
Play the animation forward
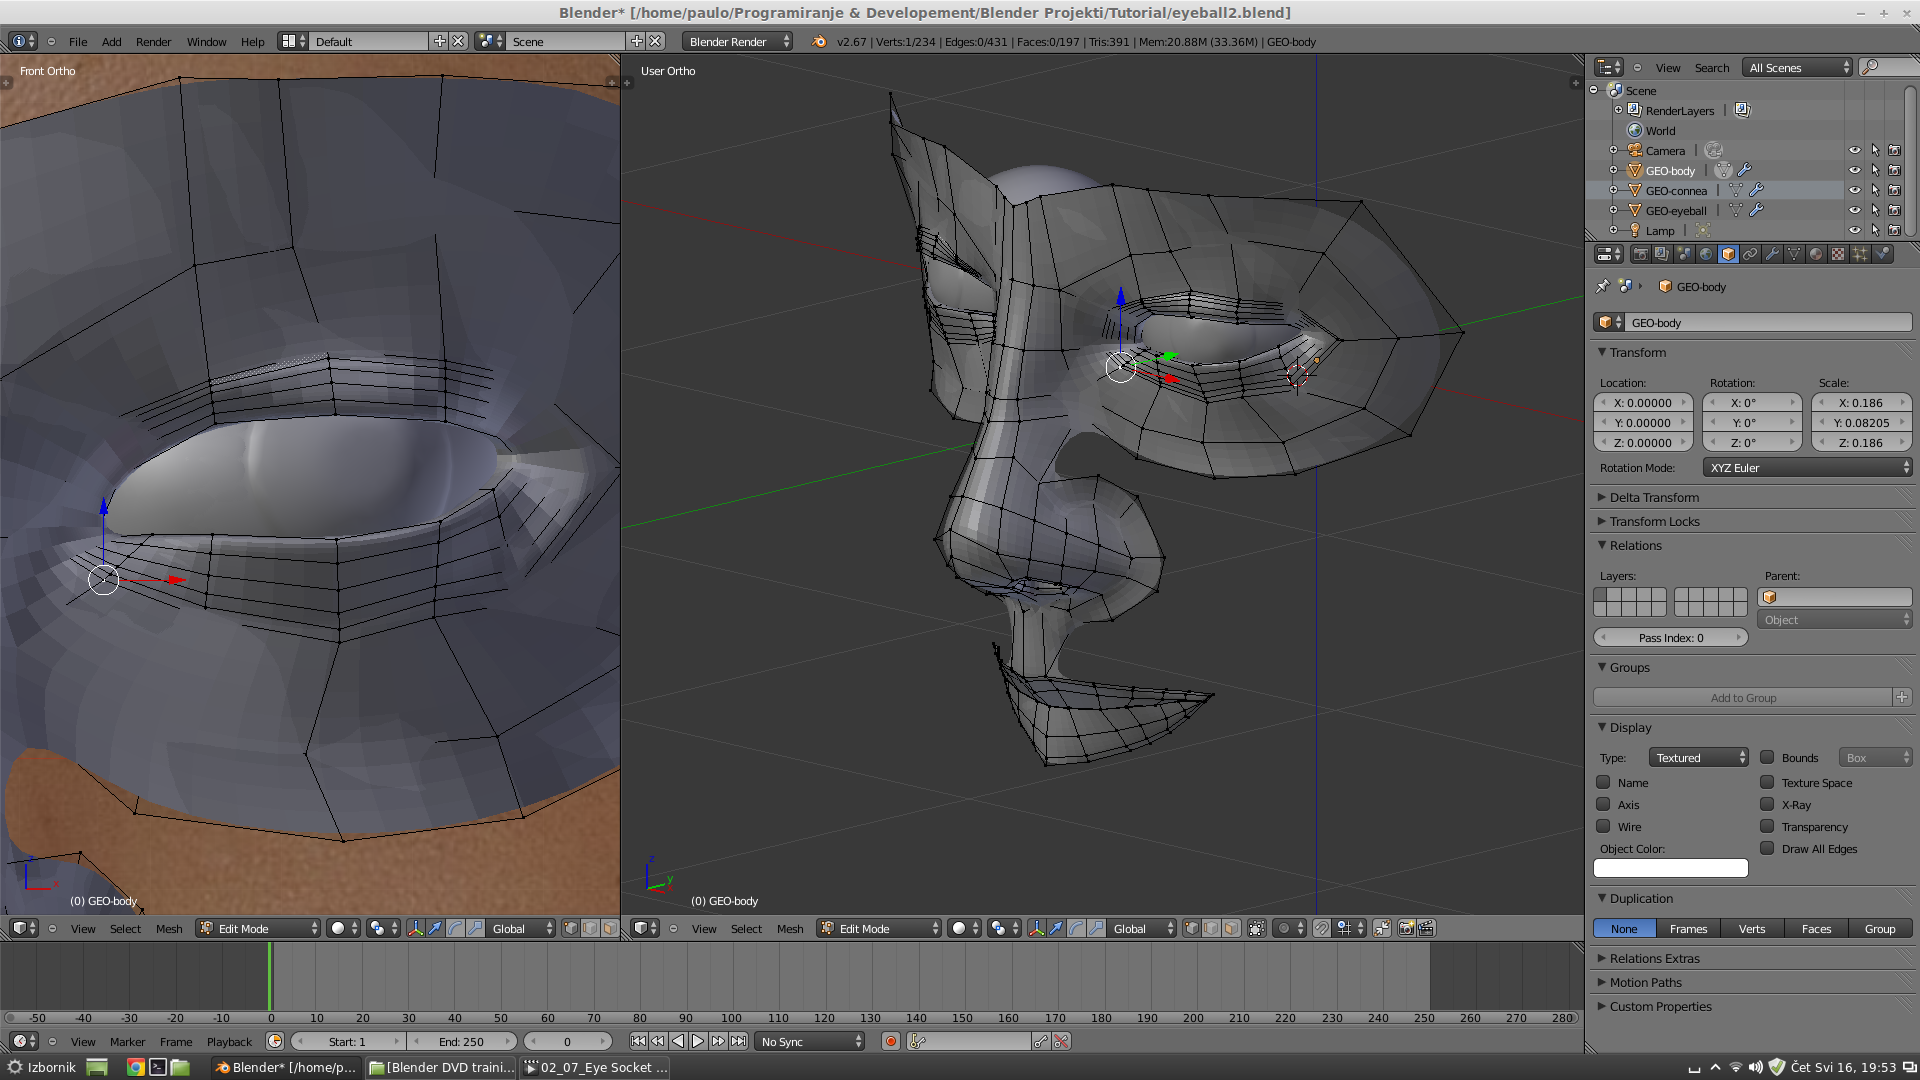click(x=698, y=1041)
